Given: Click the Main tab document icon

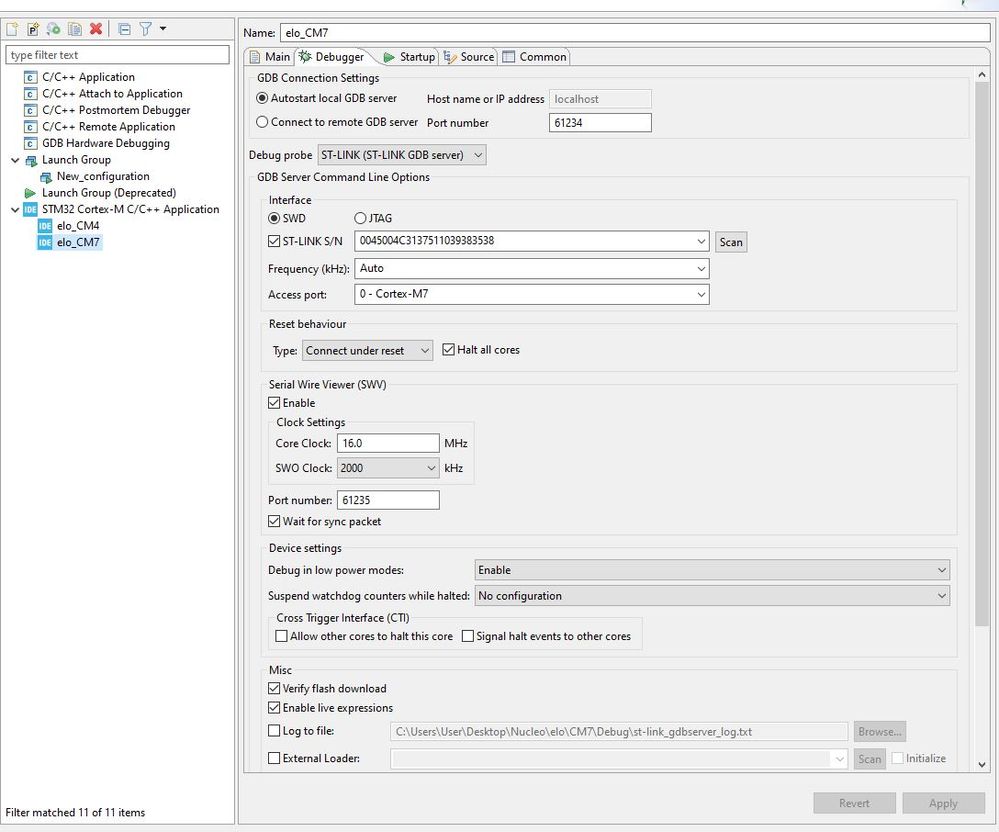Looking at the screenshot, I should (x=255, y=57).
